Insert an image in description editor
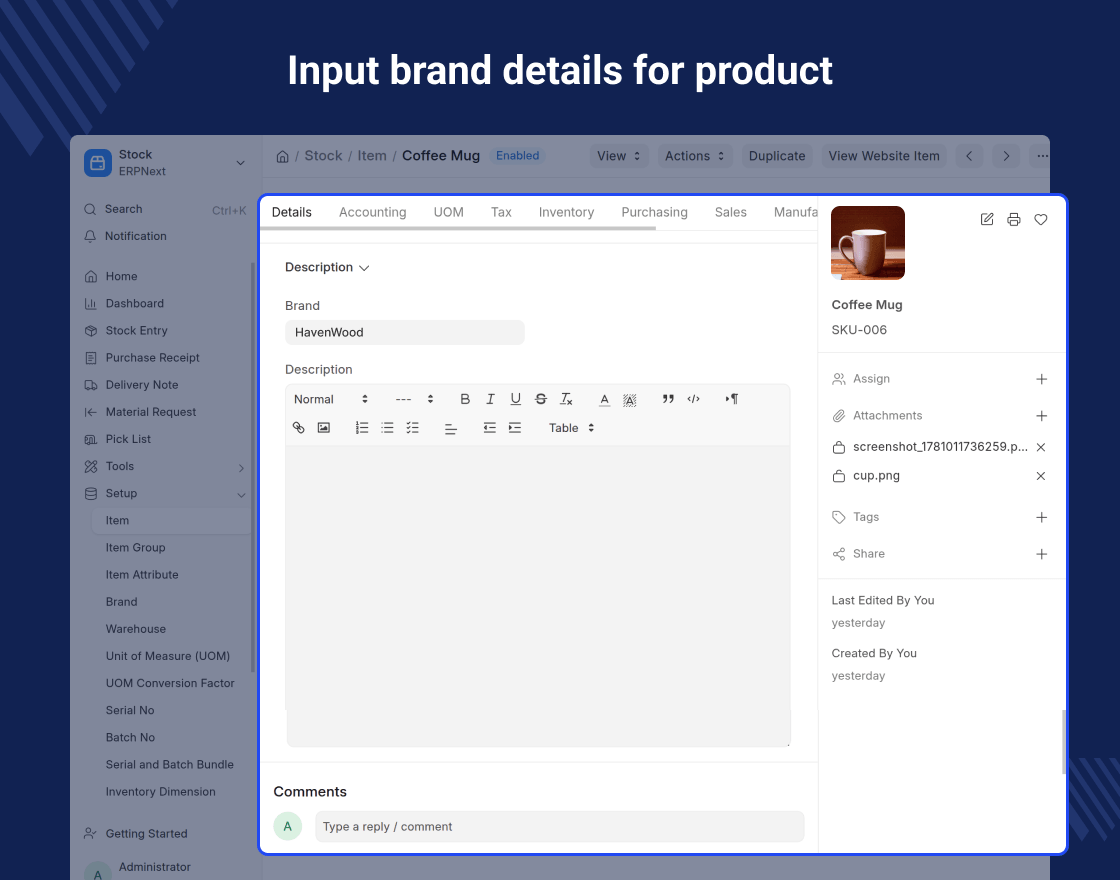 [324, 428]
